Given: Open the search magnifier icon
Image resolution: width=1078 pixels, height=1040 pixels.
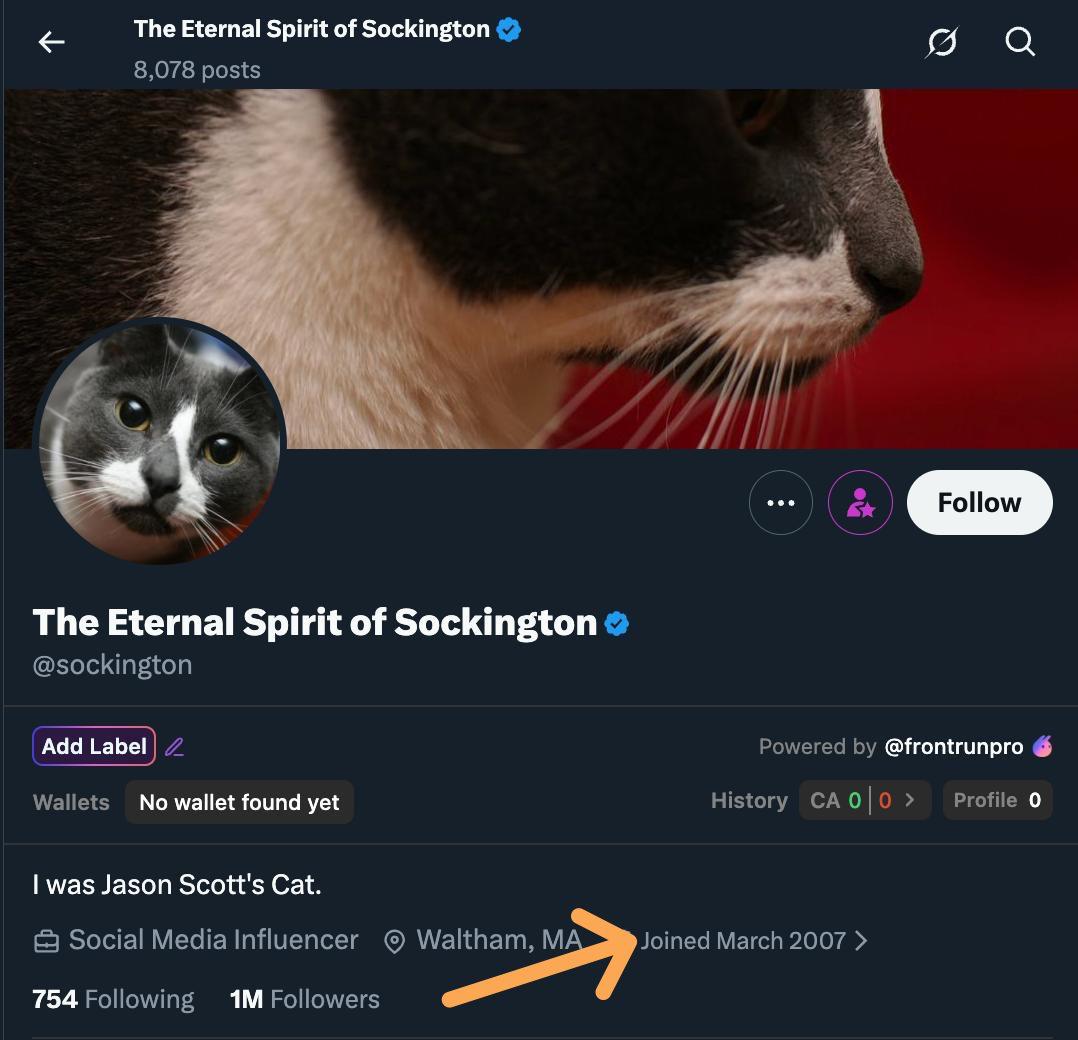Looking at the screenshot, I should point(1019,42).
